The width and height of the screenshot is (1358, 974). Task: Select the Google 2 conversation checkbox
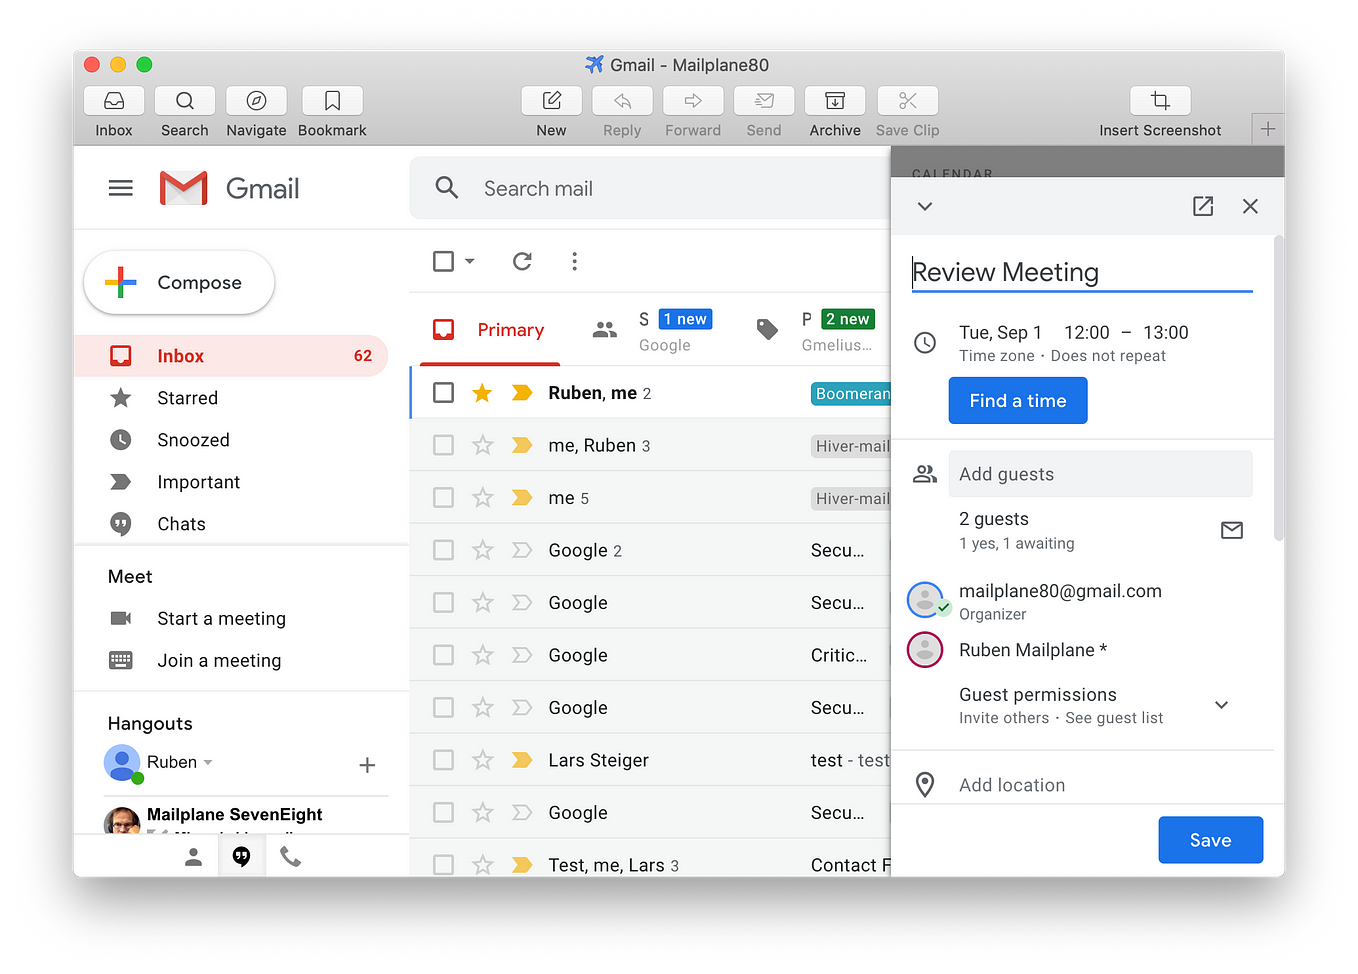click(443, 550)
